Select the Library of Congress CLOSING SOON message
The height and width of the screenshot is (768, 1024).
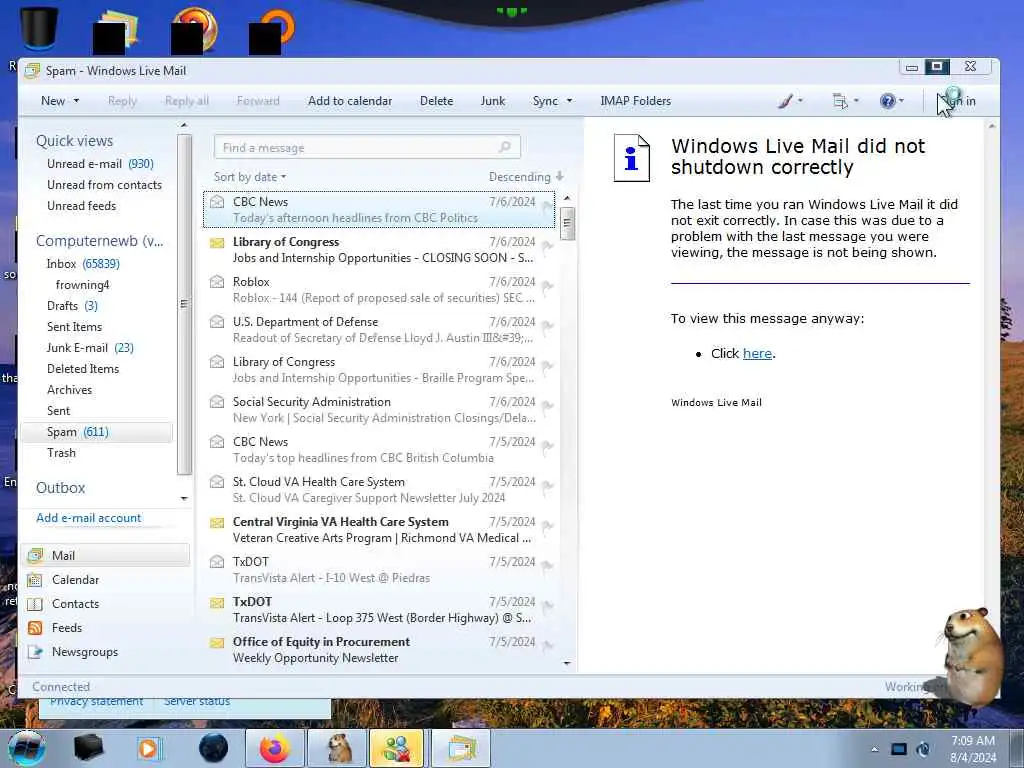click(379, 249)
